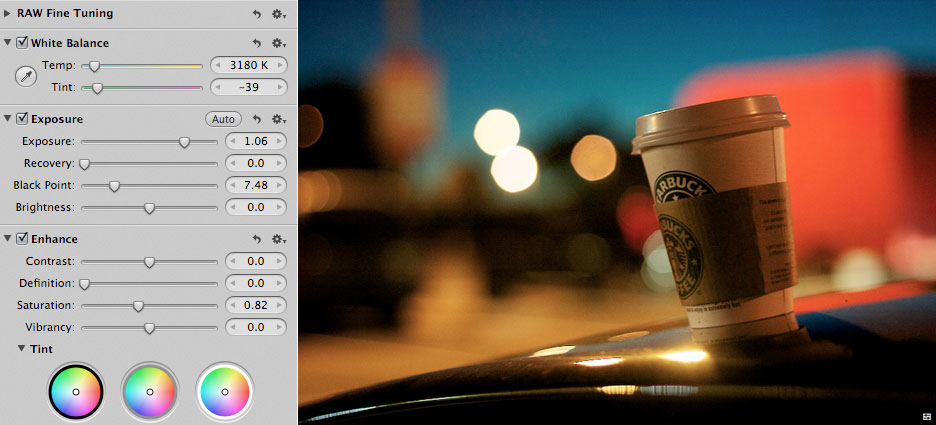Click the Vibrancy slider handle

point(149,328)
